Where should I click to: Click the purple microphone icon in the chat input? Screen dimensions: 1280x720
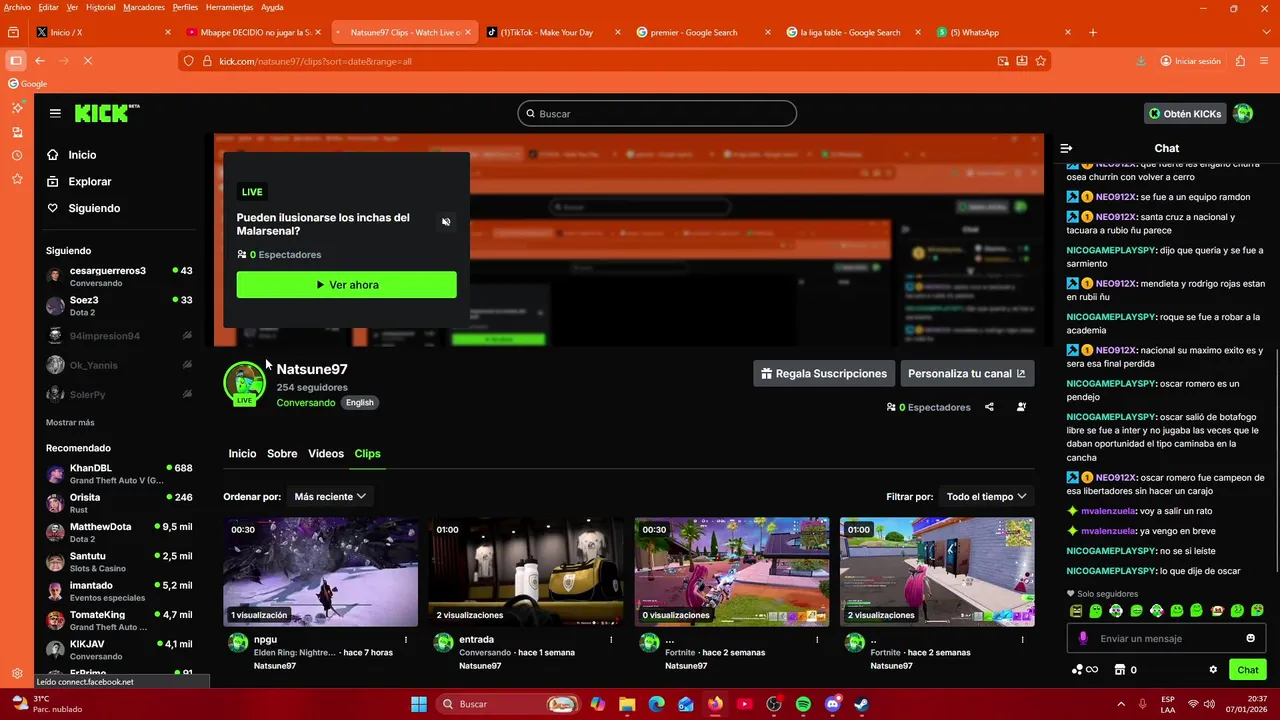coord(1083,638)
